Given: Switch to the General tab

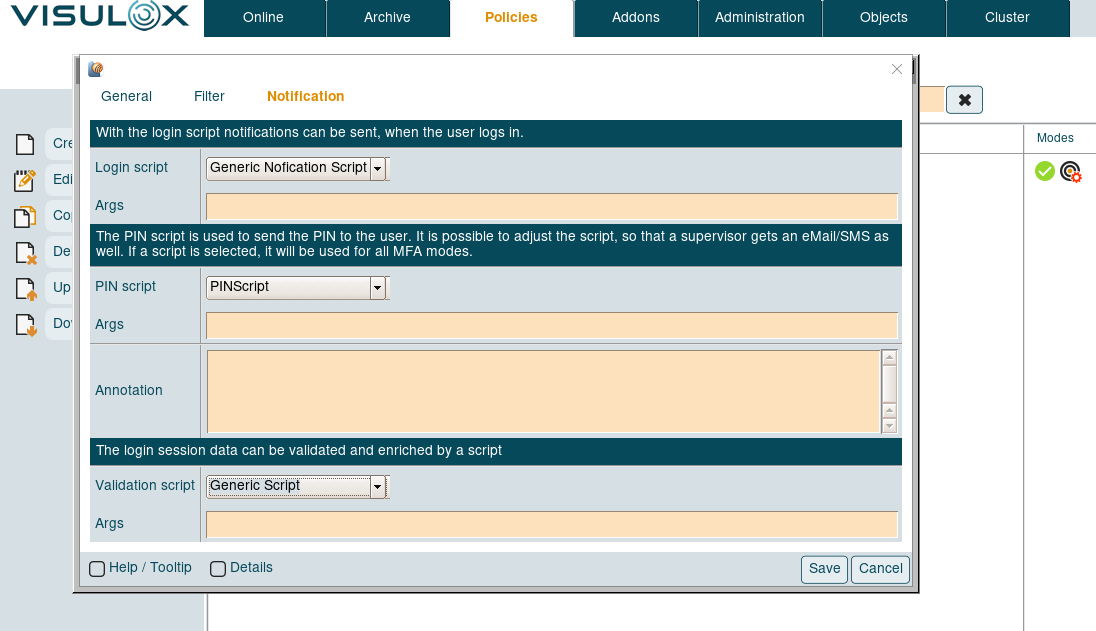Looking at the screenshot, I should coord(126,97).
